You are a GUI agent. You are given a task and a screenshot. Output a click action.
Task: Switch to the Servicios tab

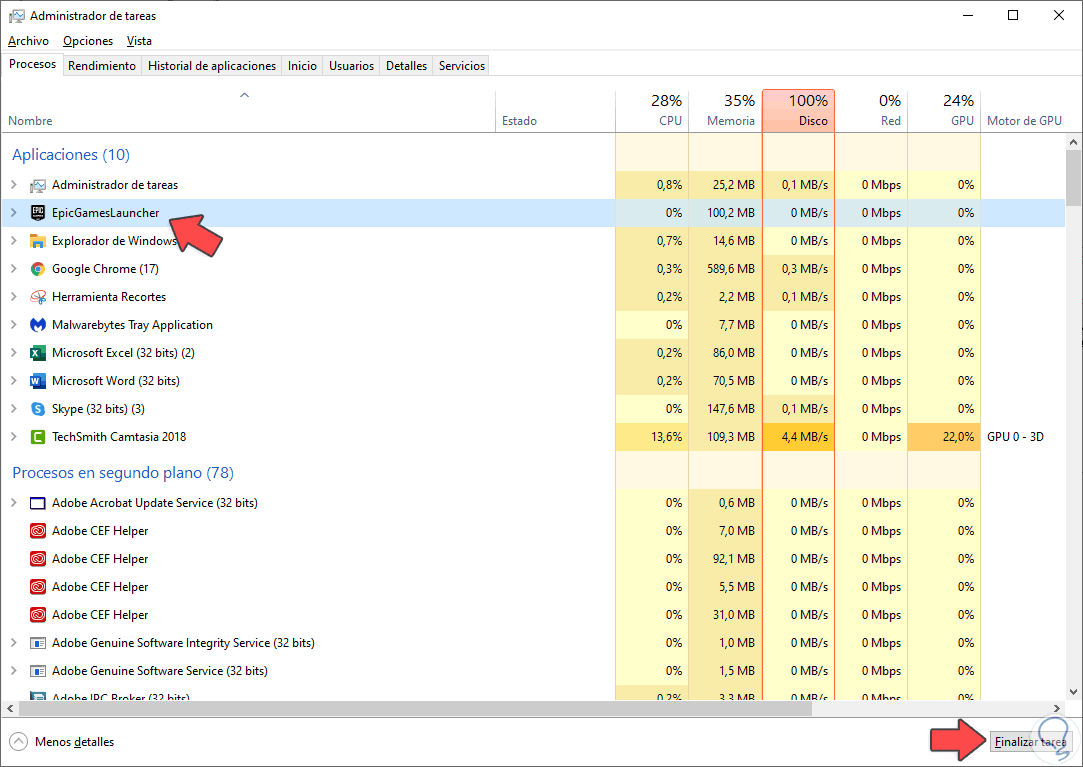pyautogui.click(x=462, y=66)
